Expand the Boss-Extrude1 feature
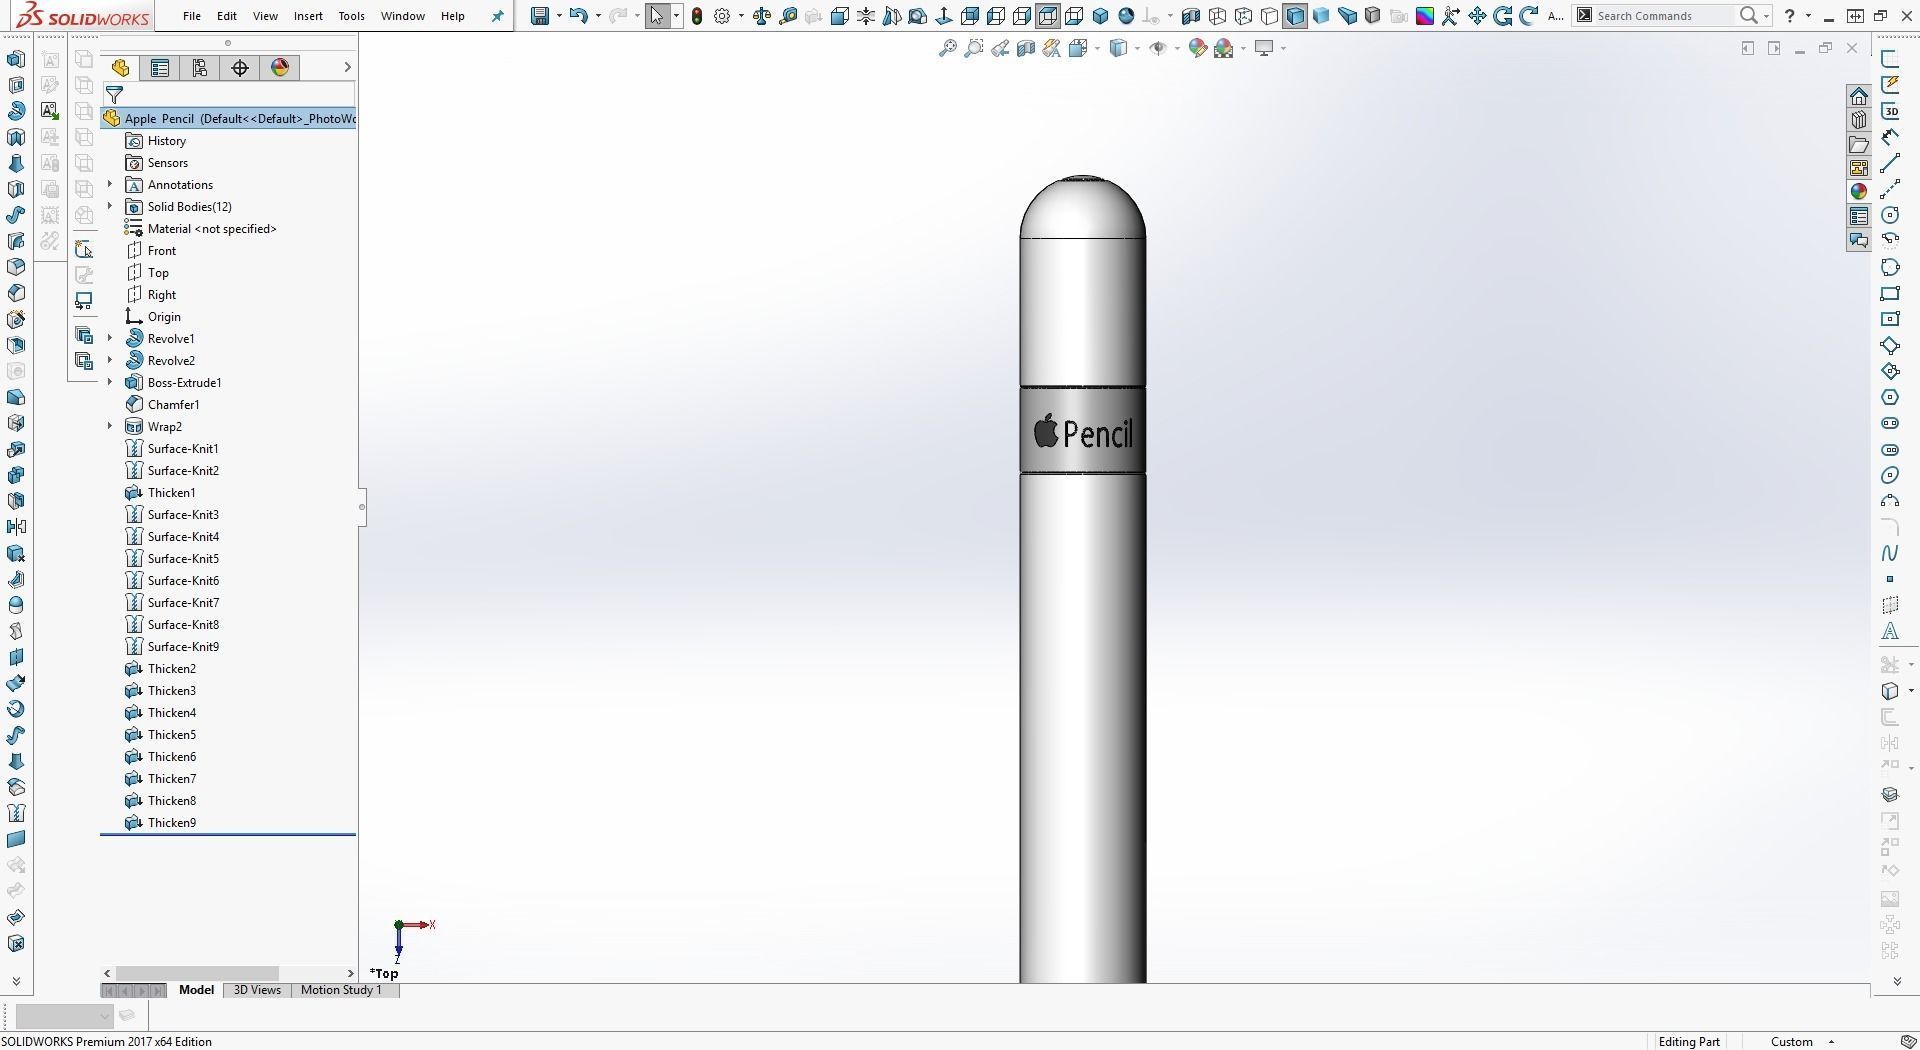The image size is (1920, 1050). coord(110,383)
